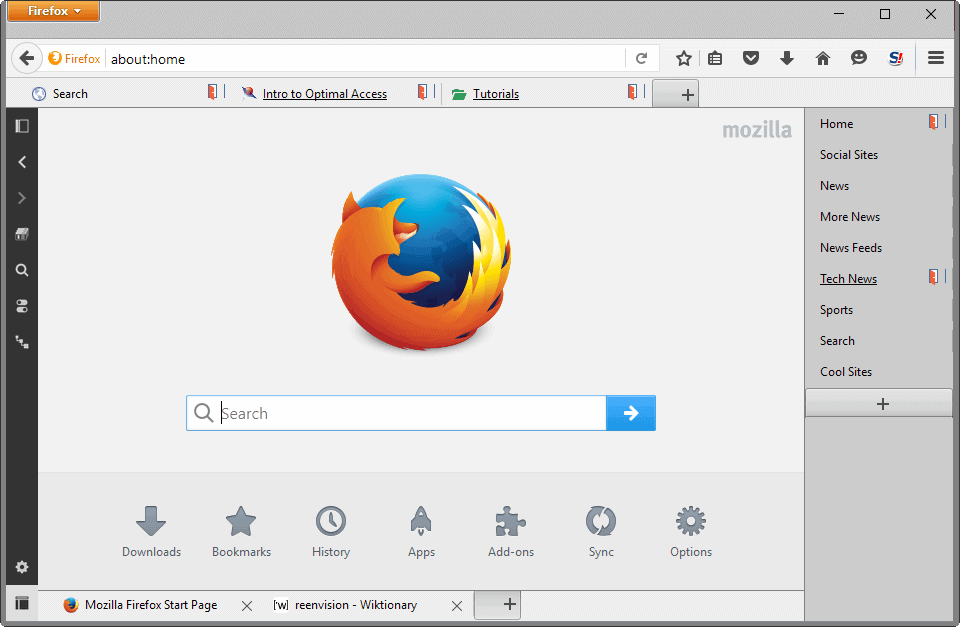960x627 pixels.
Task: Click the plus button below Cool Sites
Action: (x=881, y=404)
